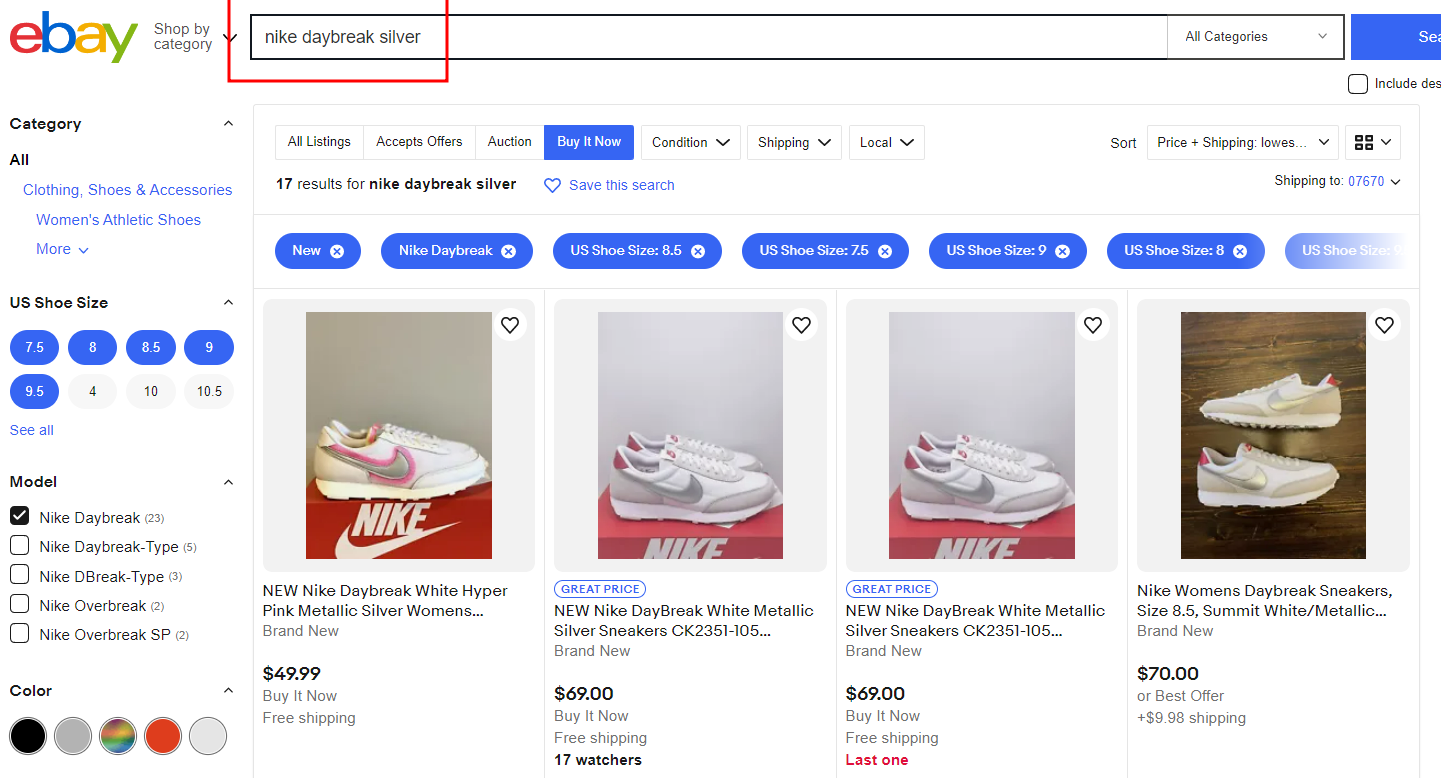
Task: Switch to the Auction tab
Action: 509,142
